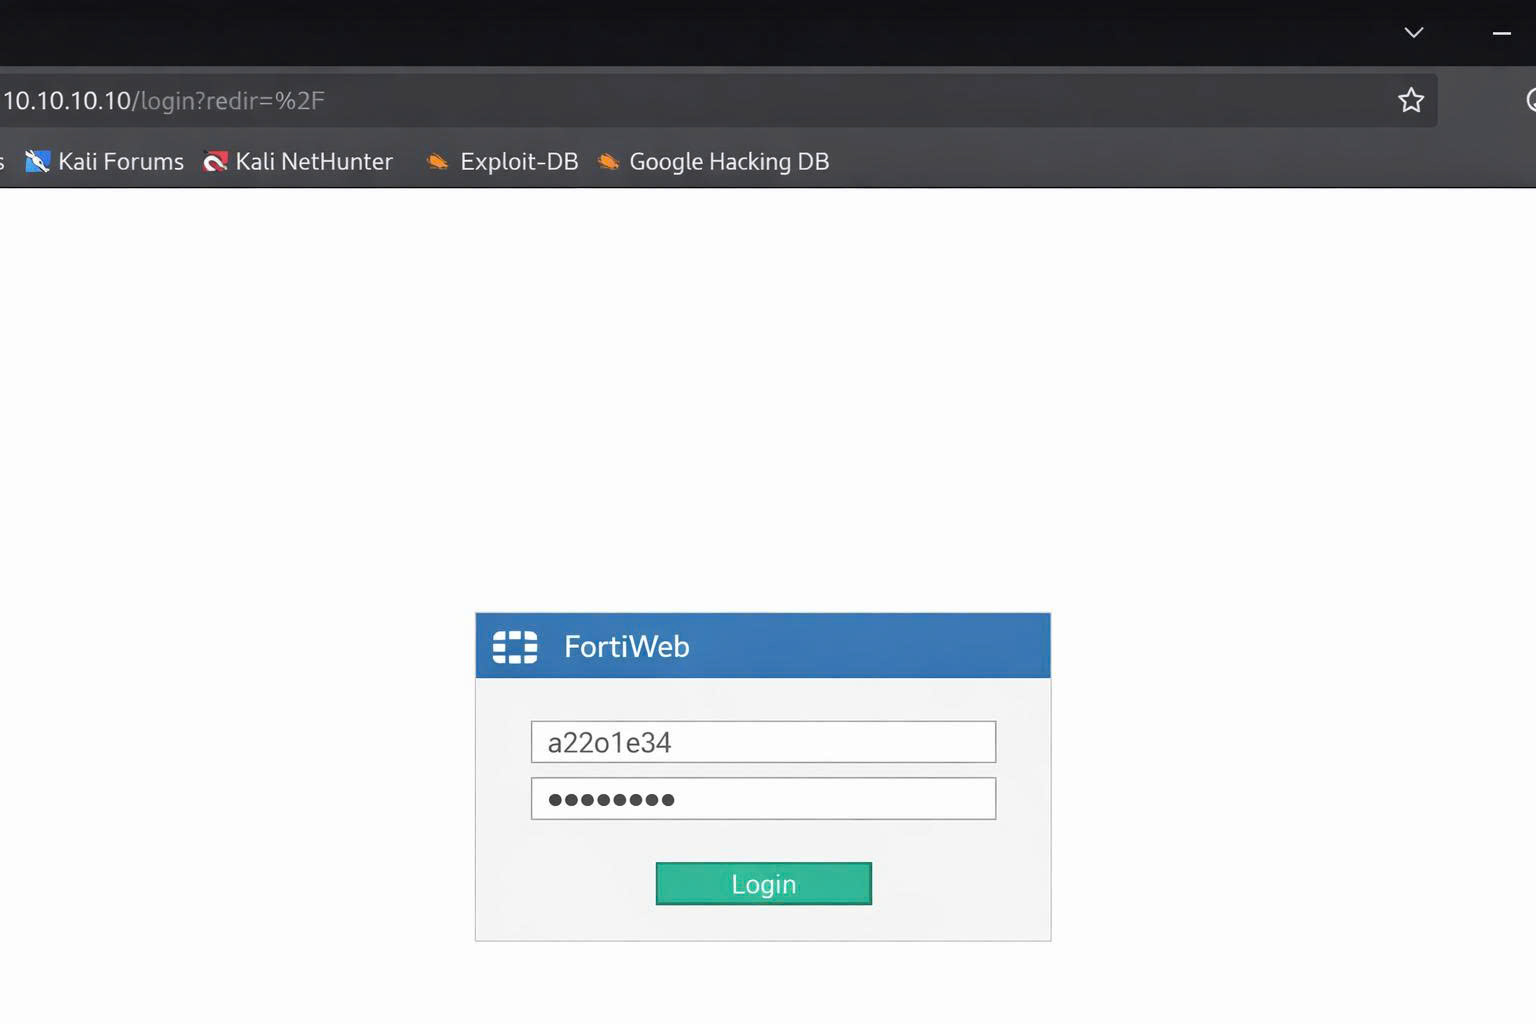The image size is (1536, 1024).
Task: Select the username field containing a22o1e34
Action: coord(763,741)
